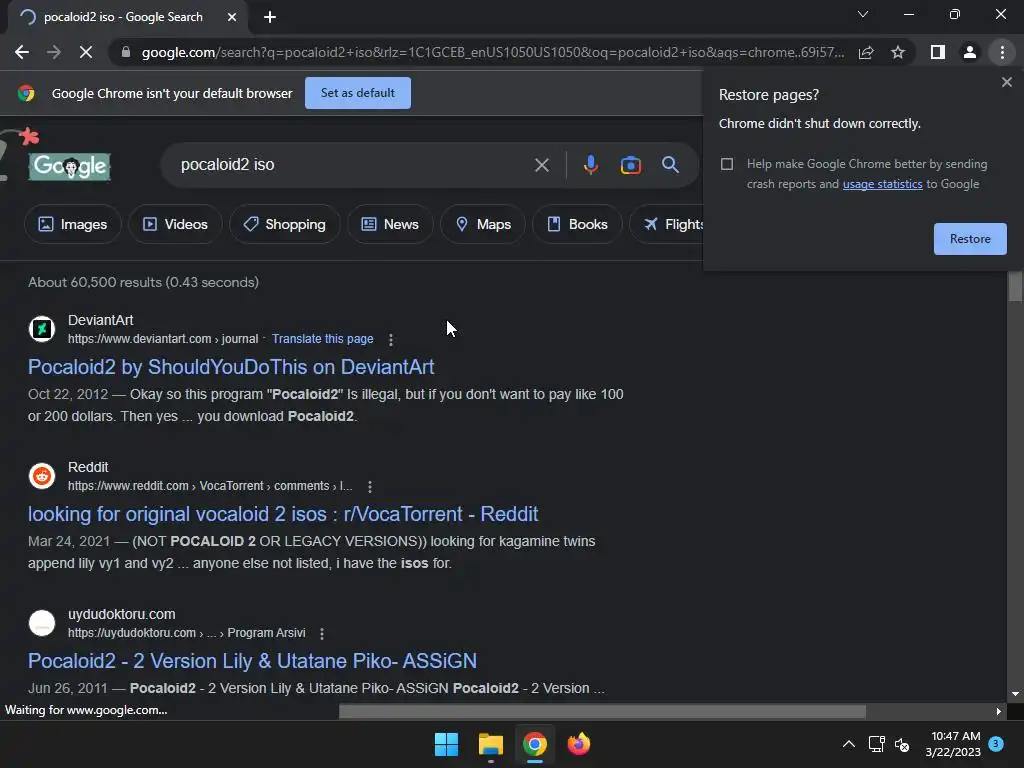Click the address bar URL
The height and width of the screenshot is (768, 1024).
(x=492, y=52)
